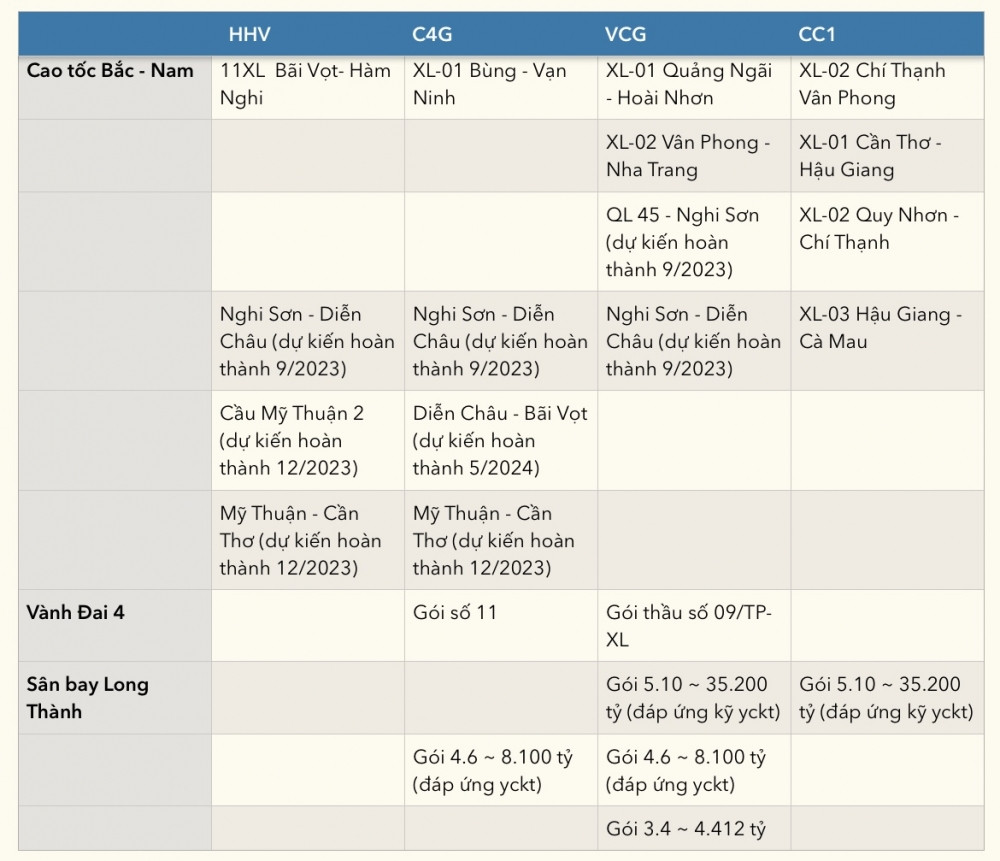Screen dimensions: 1000x861
Task: Click the HHV column header
Action: tap(249, 35)
